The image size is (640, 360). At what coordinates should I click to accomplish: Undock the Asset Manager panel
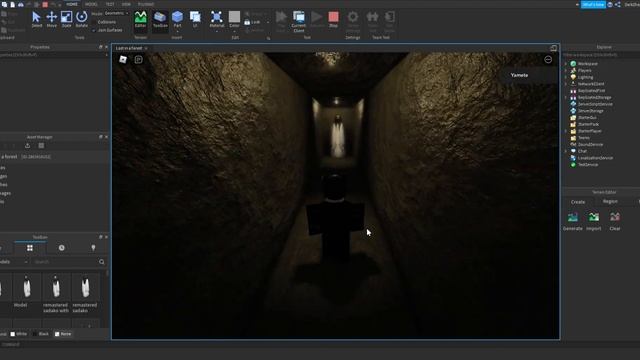(x=100, y=137)
